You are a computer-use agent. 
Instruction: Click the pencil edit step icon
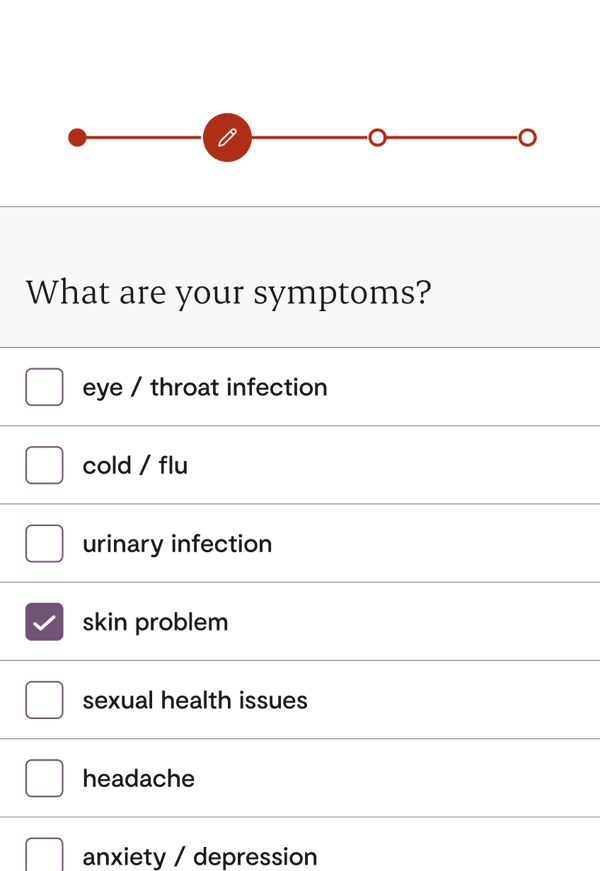click(227, 137)
